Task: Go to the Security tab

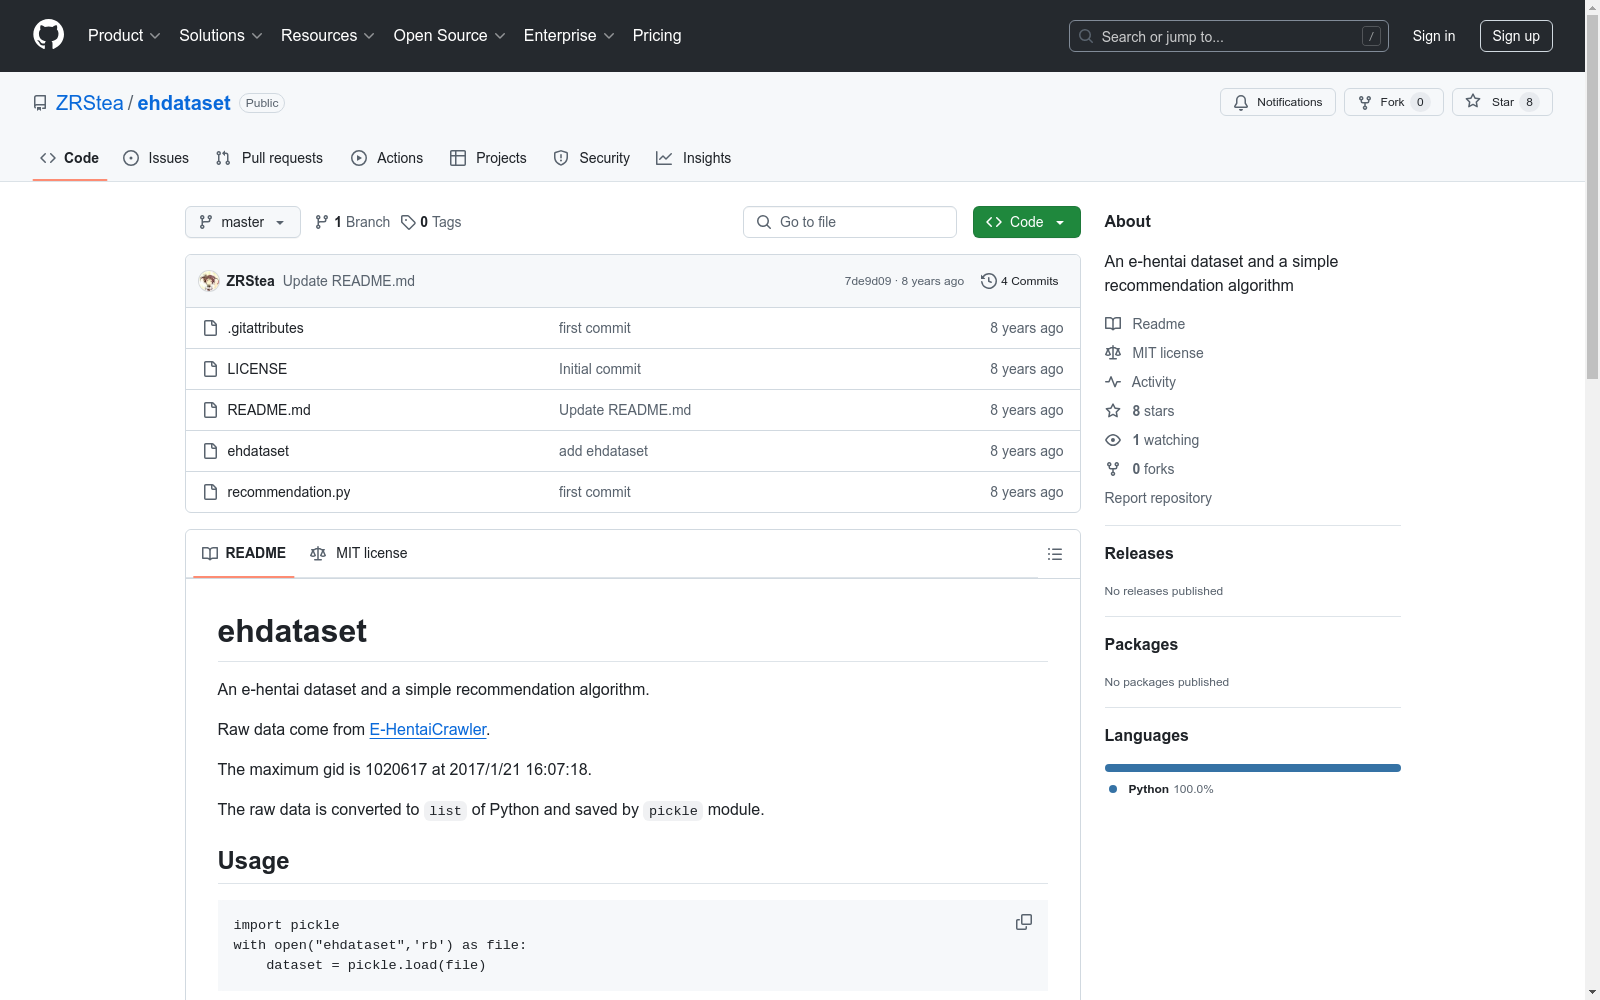Action: (592, 158)
